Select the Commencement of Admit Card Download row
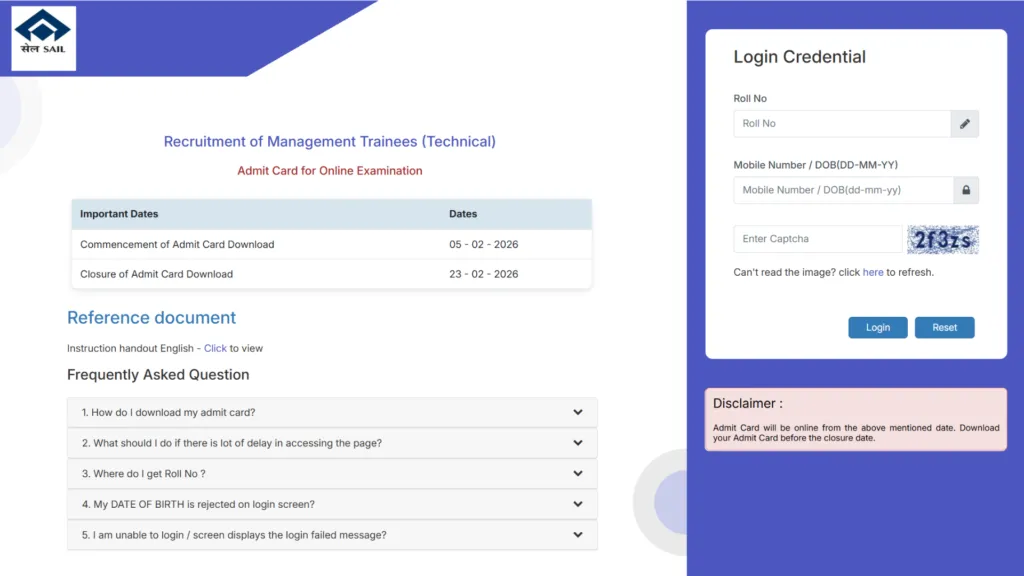 coord(330,244)
